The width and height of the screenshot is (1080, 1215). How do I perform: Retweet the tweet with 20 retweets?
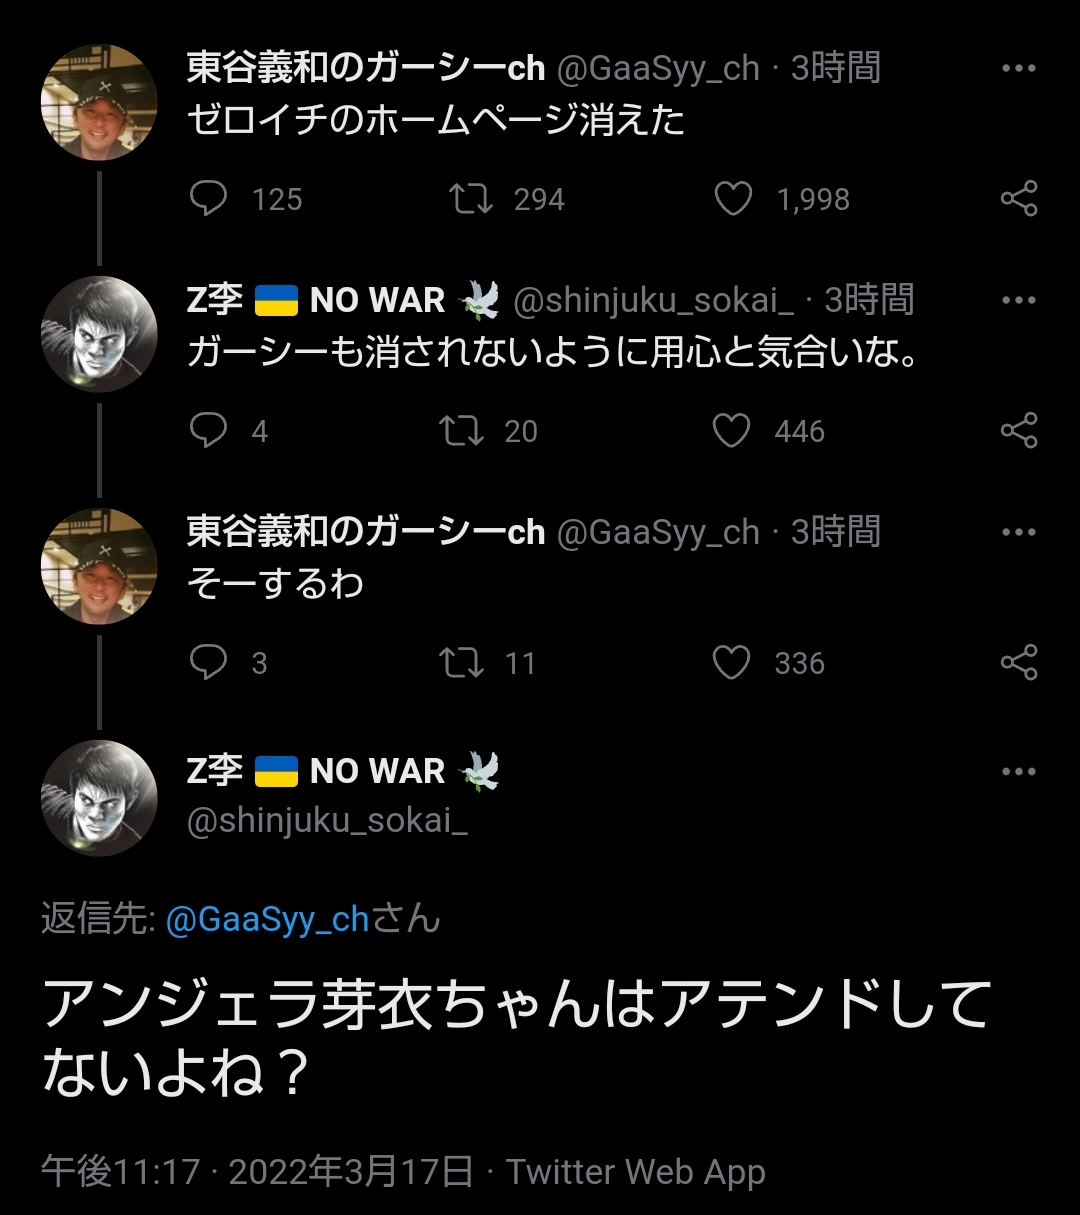point(461,431)
